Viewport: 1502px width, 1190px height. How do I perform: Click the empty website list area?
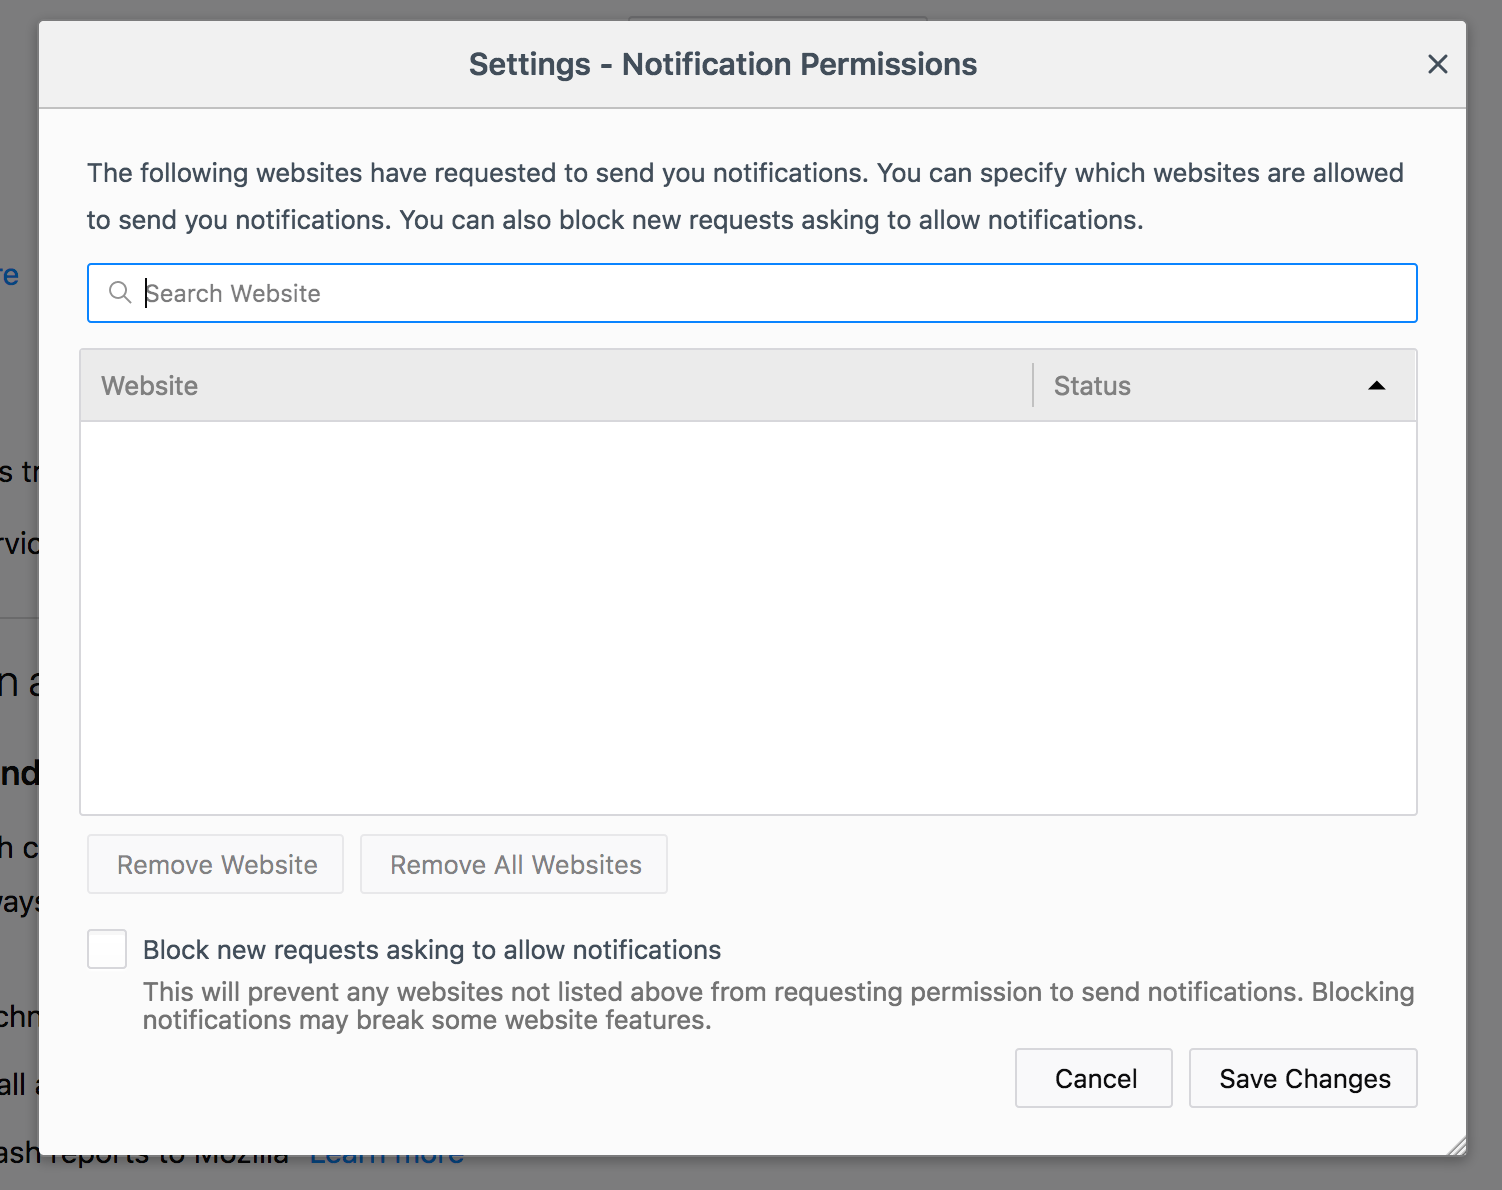tap(748, 617)
